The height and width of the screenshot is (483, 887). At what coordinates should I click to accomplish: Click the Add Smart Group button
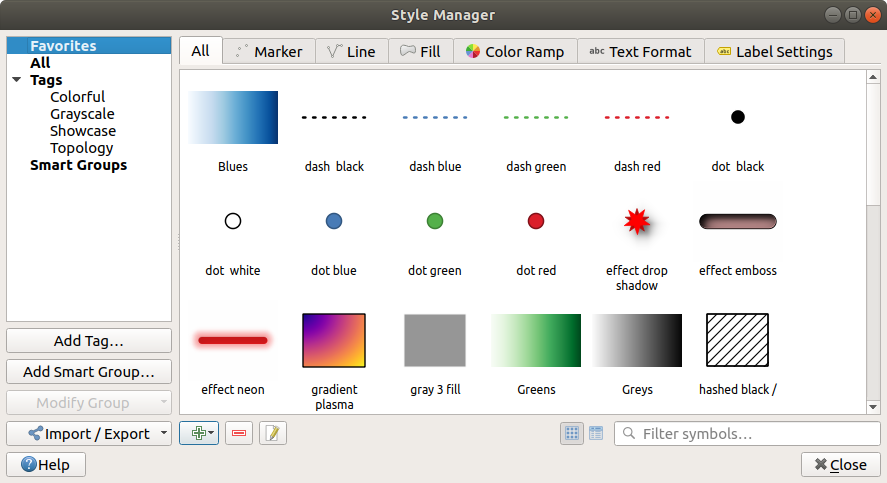coord(89,371)
